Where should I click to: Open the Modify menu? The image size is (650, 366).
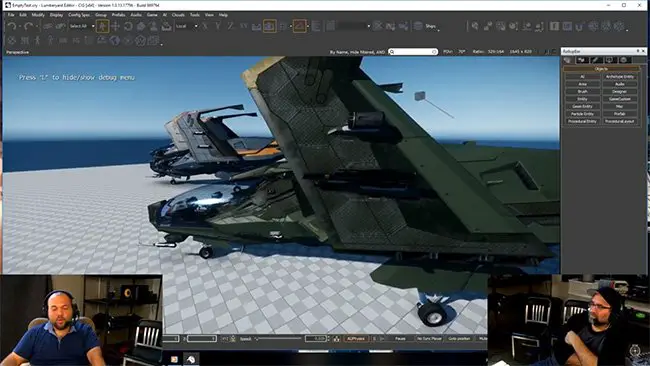[x=38, y=15]
